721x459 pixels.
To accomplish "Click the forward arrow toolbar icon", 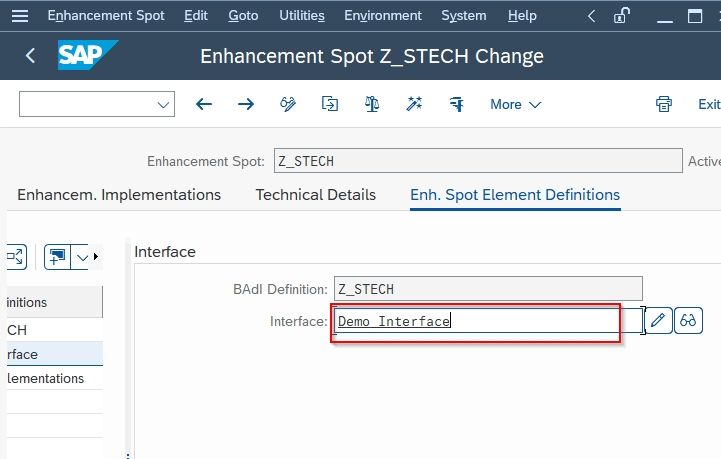I will point(246,104).
